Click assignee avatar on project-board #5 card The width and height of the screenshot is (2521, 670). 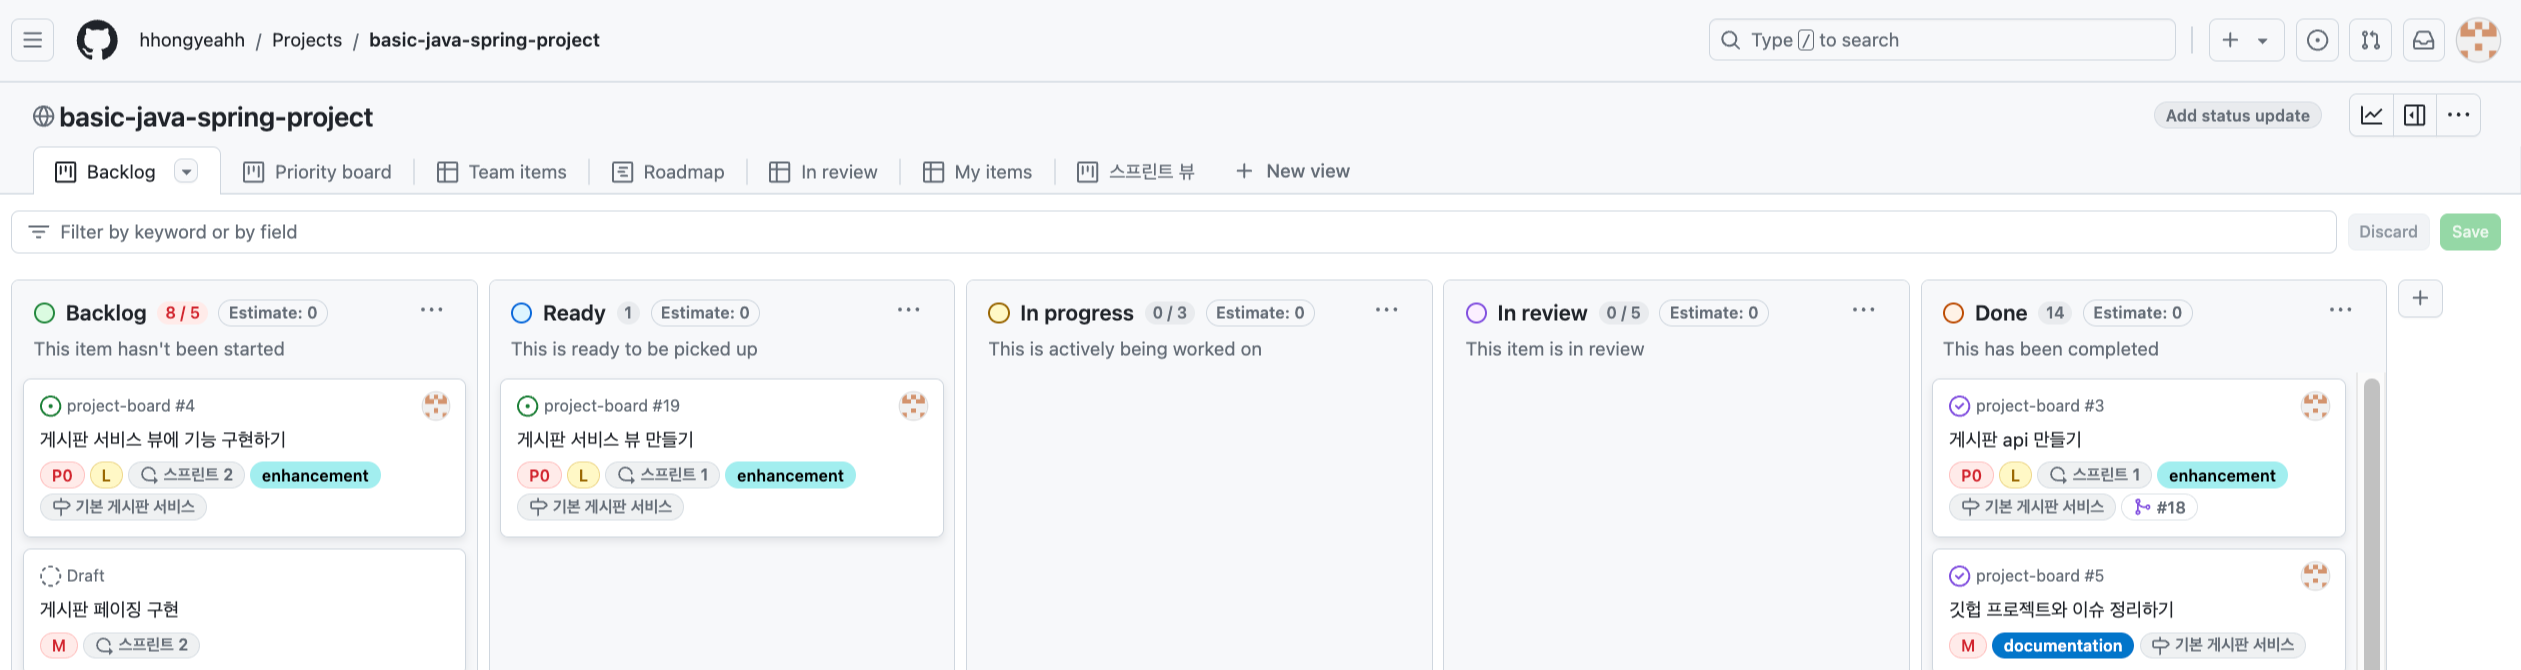[2315, 575]
